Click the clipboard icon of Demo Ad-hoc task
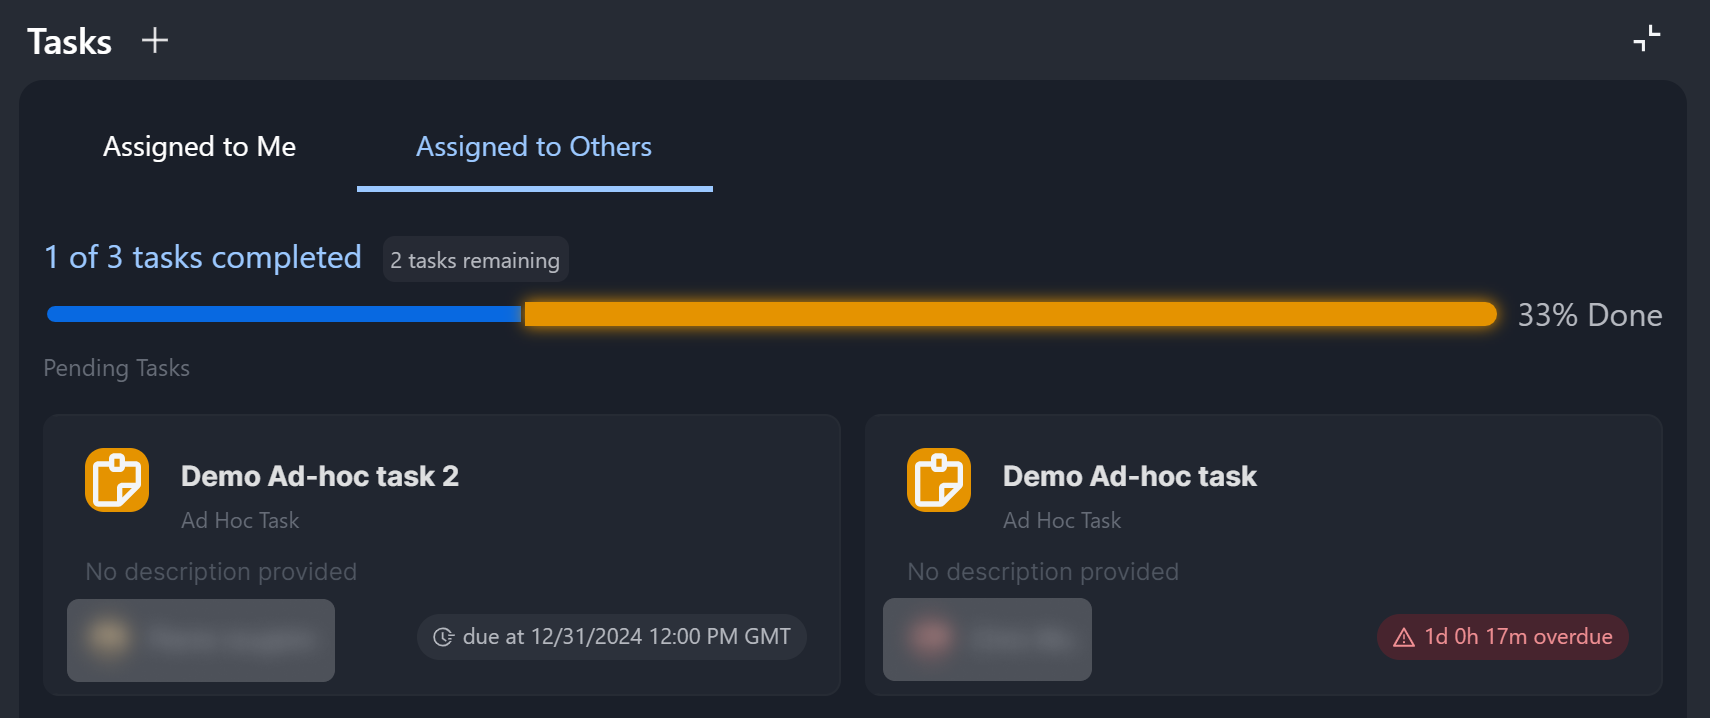This screenshot has height=718, width=1710. click(939, 480)
